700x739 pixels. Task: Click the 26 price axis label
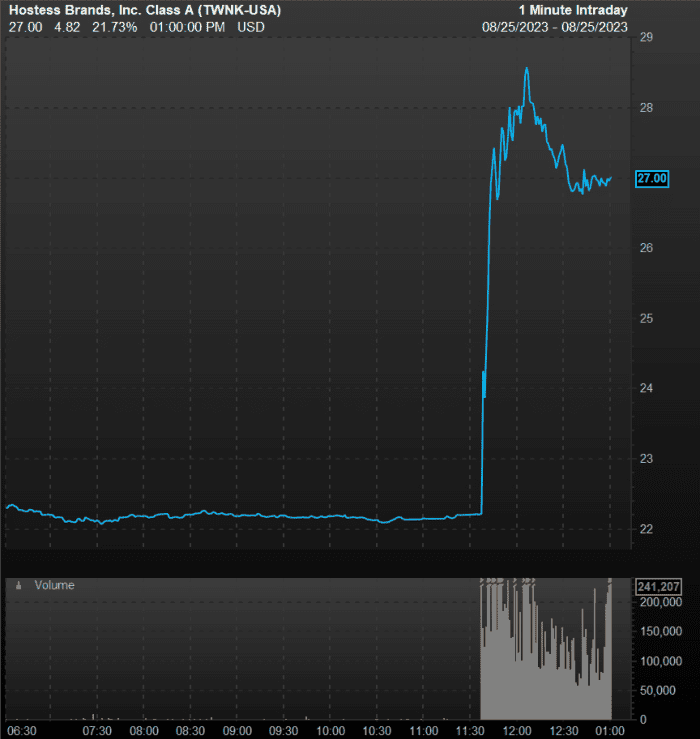pyautogui.click(x=646, y=248)
